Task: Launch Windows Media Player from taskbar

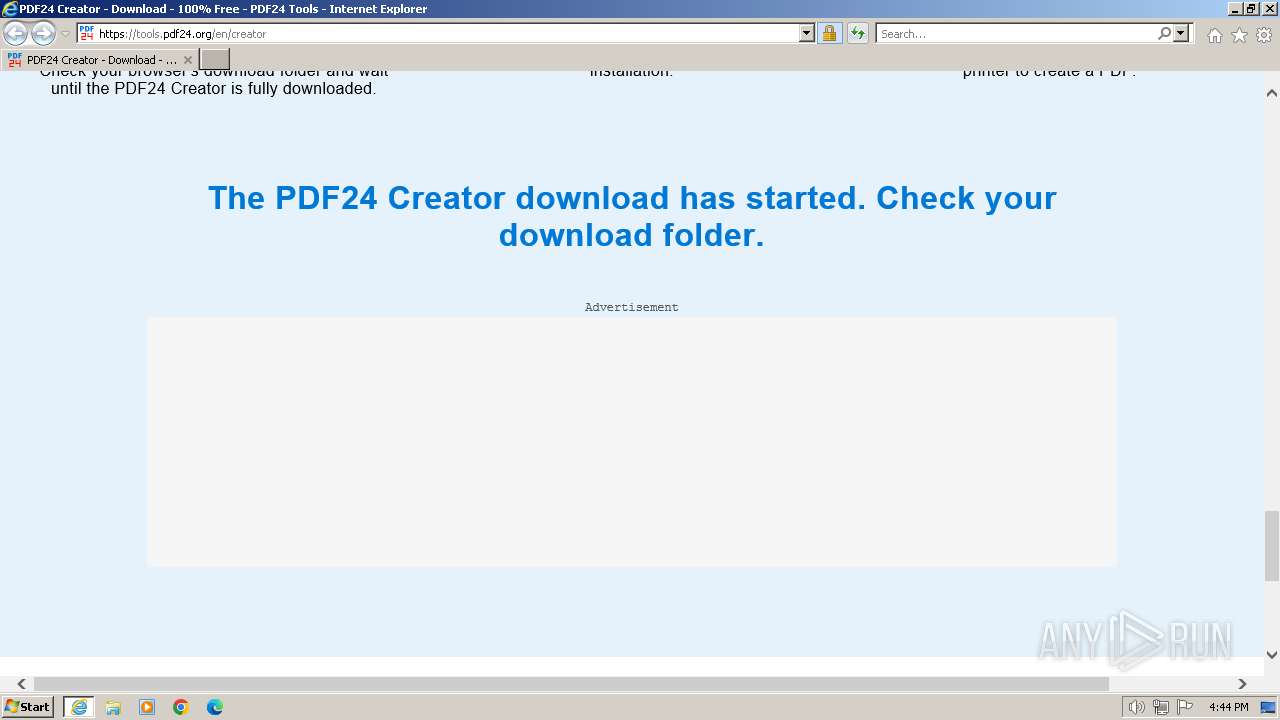Action: (x=147, y=707)
